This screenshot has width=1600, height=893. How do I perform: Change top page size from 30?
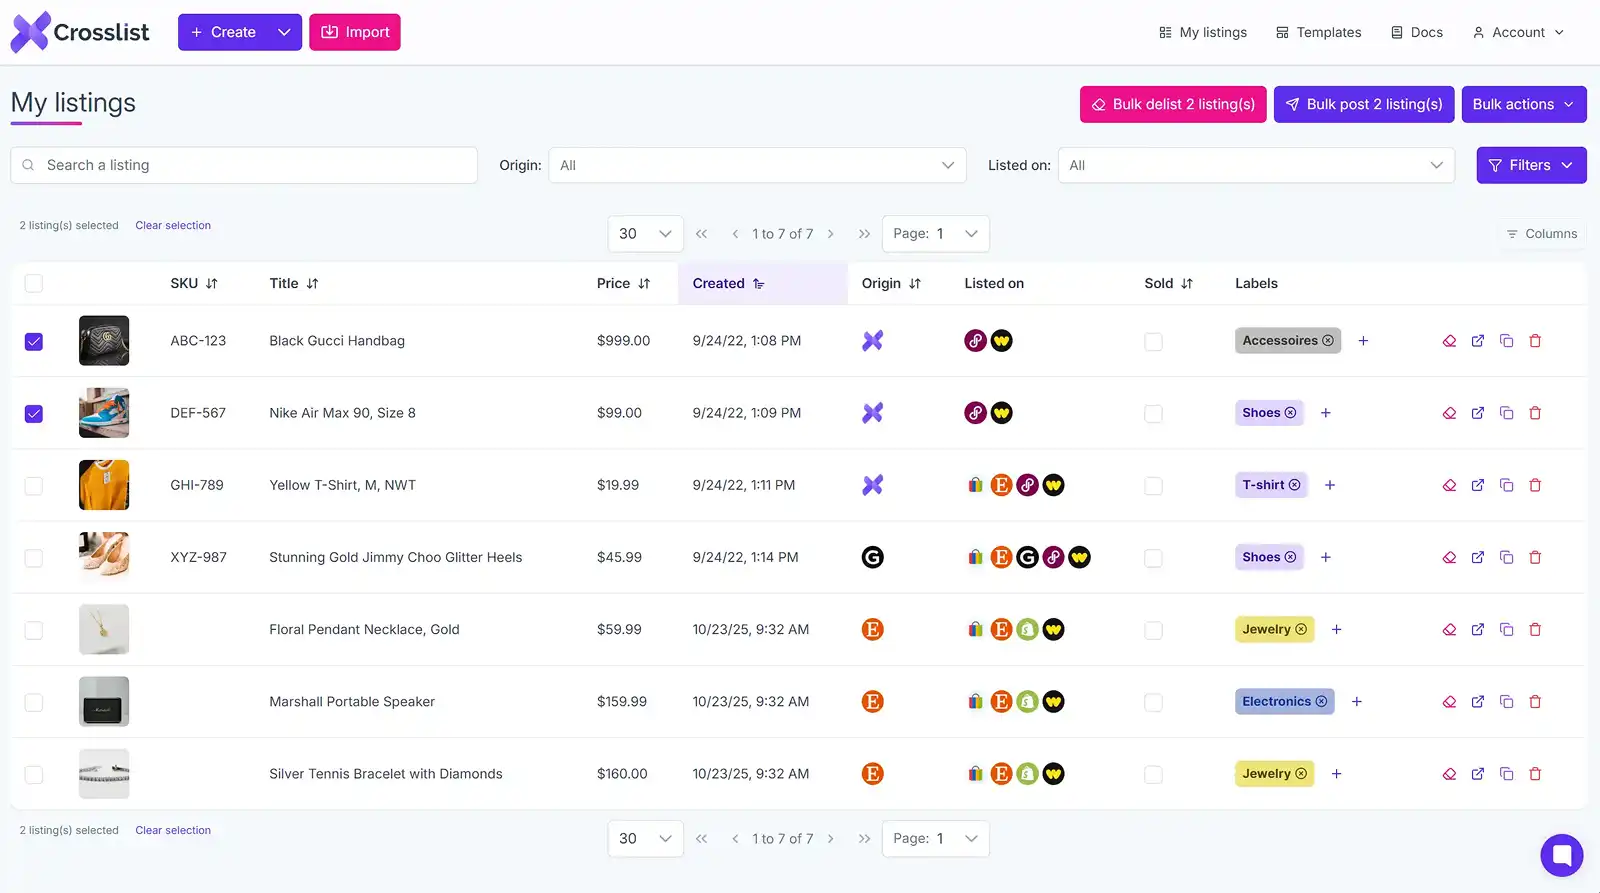645,234
